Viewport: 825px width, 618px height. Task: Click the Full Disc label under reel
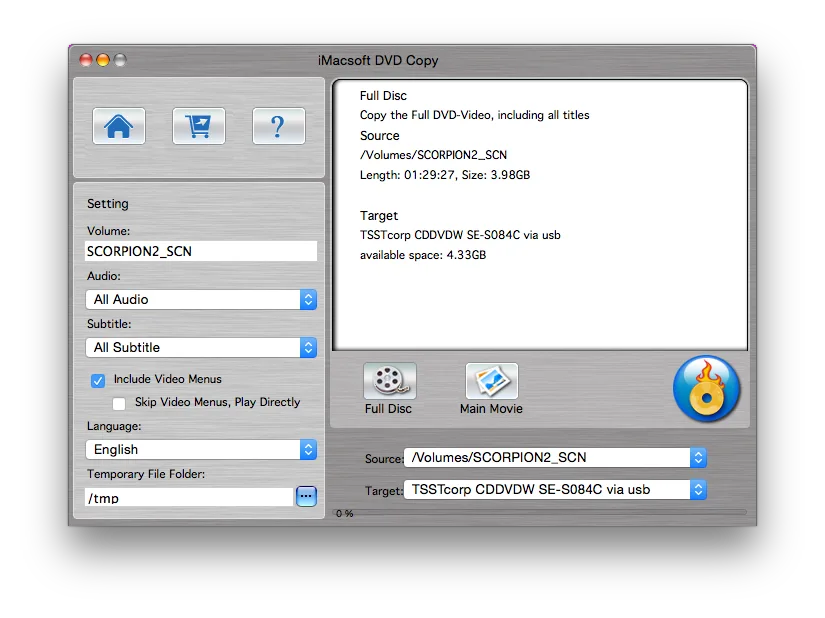388,409
